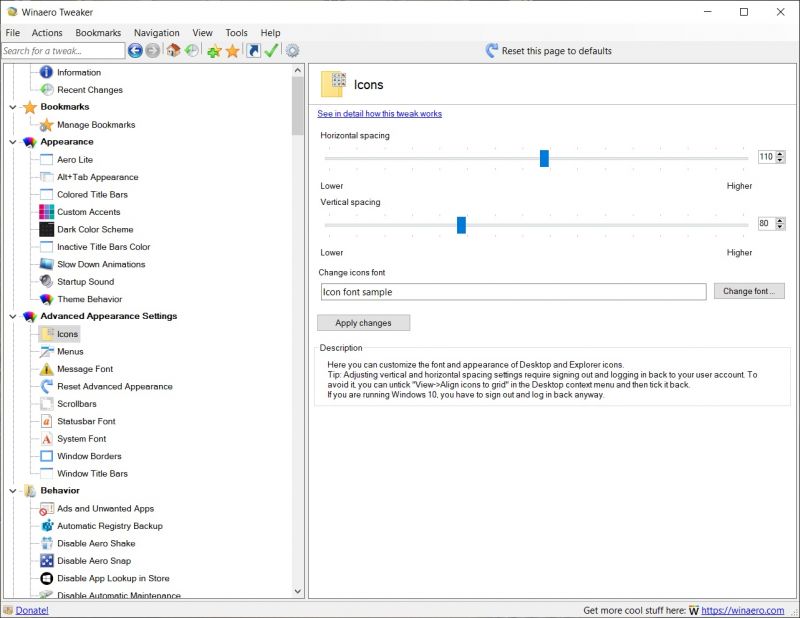The width and height of the screenshot is (800, 618).
Task: Increase horizontal spacing with the up spinner arrow
Action: coord(780,154)
